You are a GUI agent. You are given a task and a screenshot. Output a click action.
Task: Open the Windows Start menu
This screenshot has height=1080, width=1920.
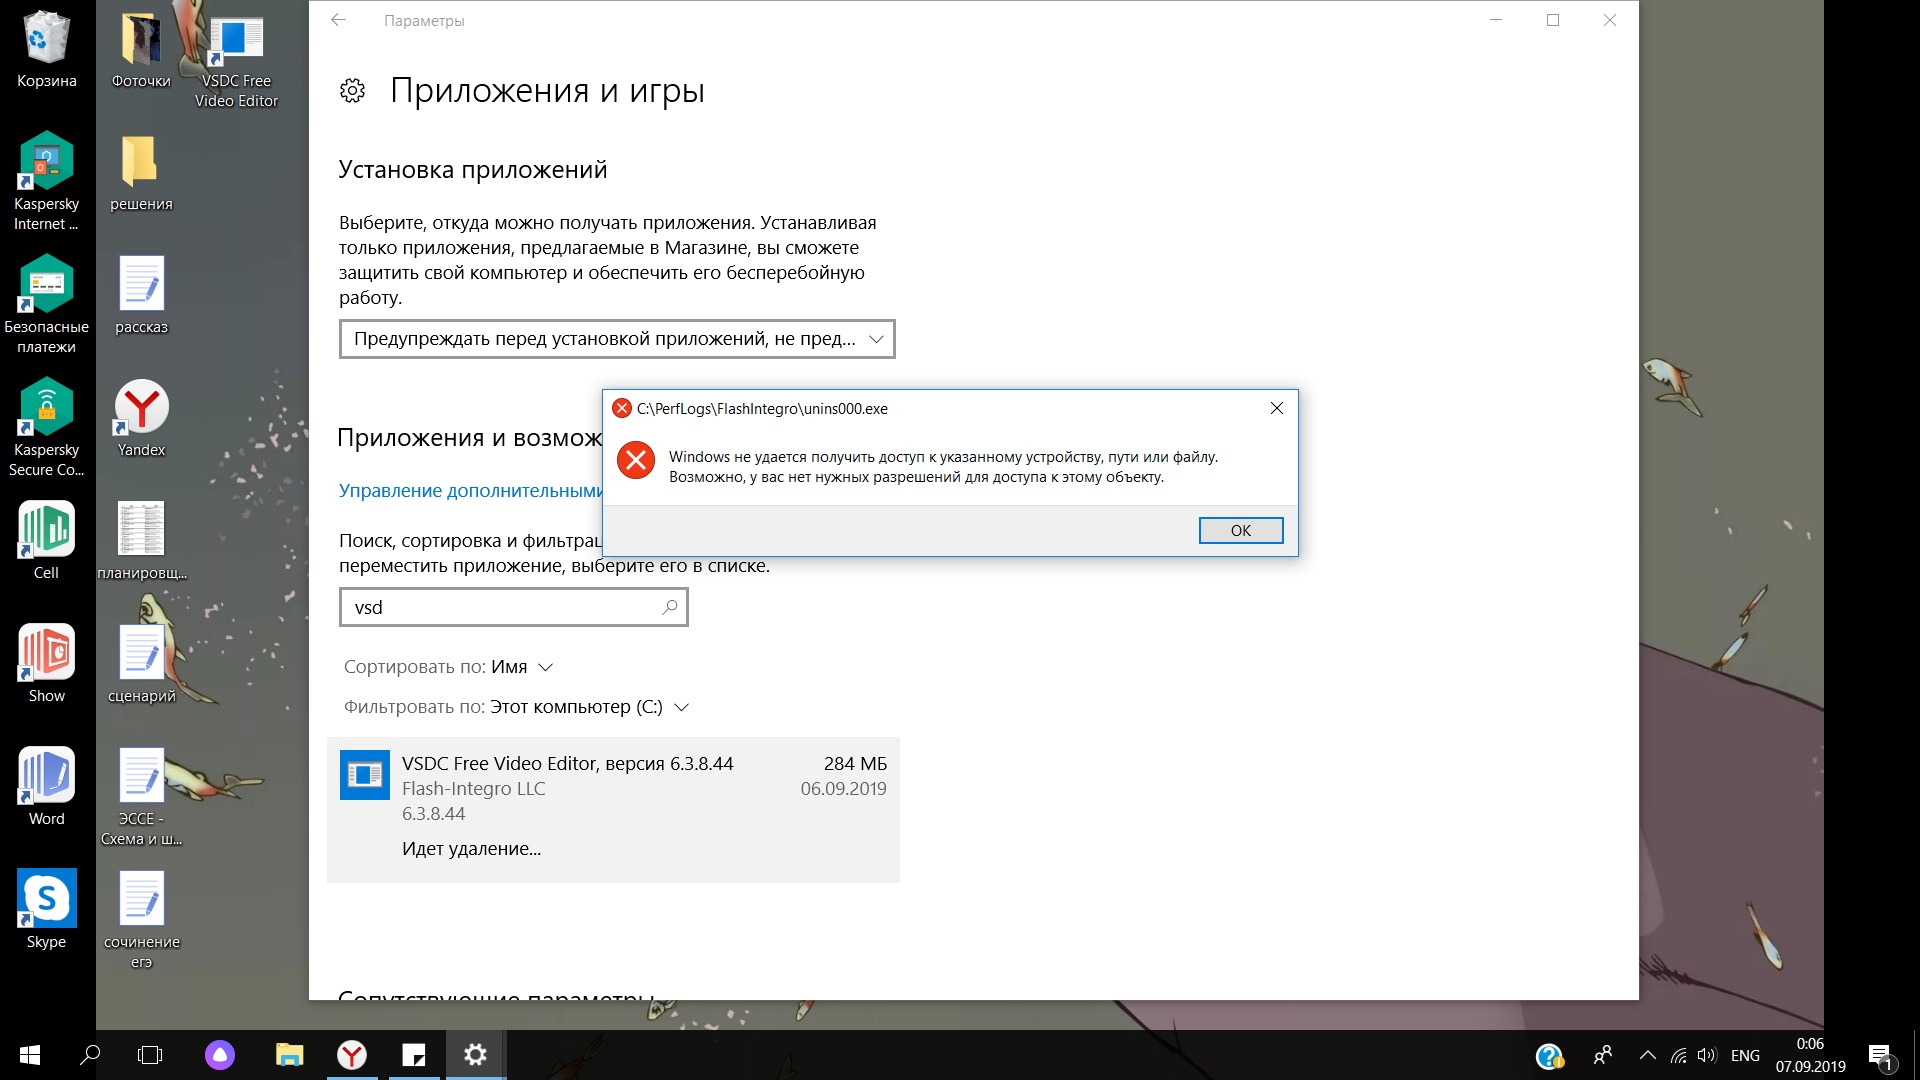click(30, 1055)
